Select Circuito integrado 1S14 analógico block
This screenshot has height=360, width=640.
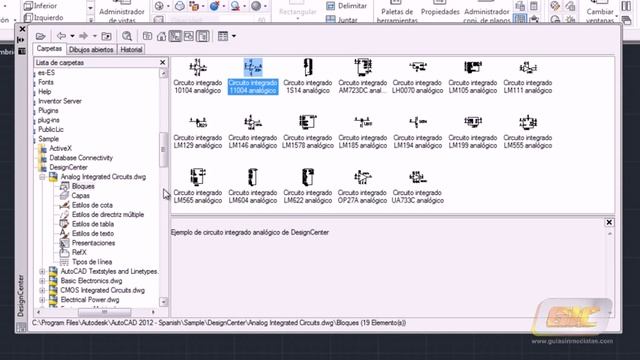[x=308, y=77]
